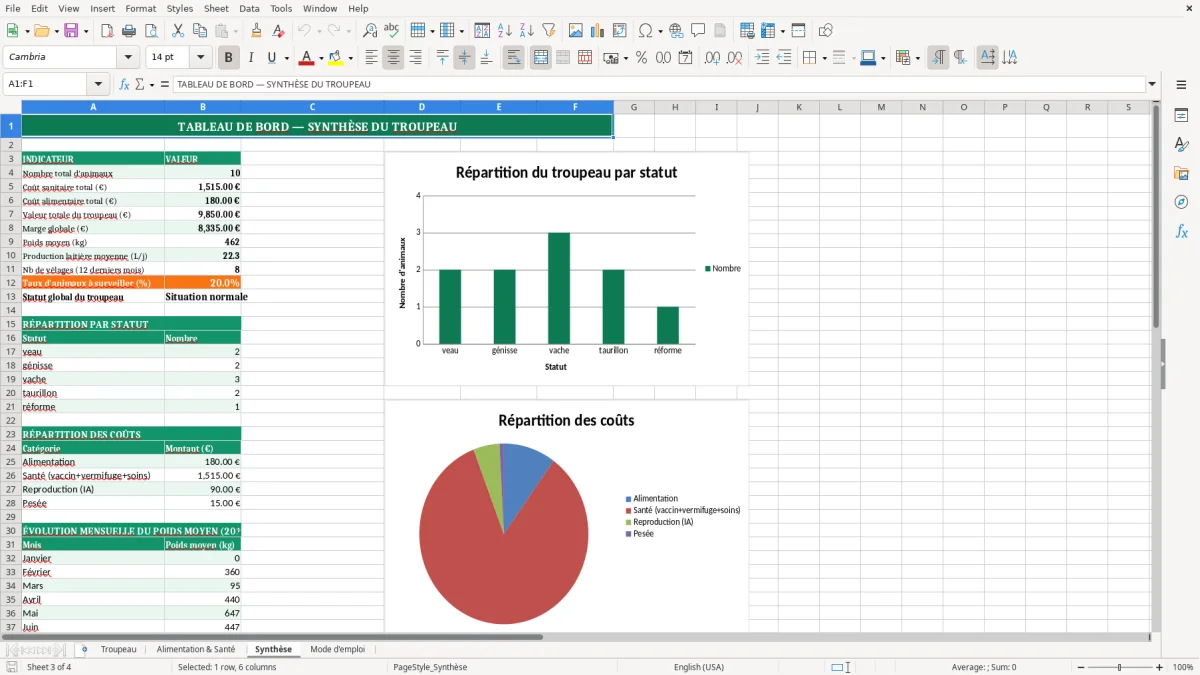
Task: Click the Cut scissors icon
Action: coord(178,31)
